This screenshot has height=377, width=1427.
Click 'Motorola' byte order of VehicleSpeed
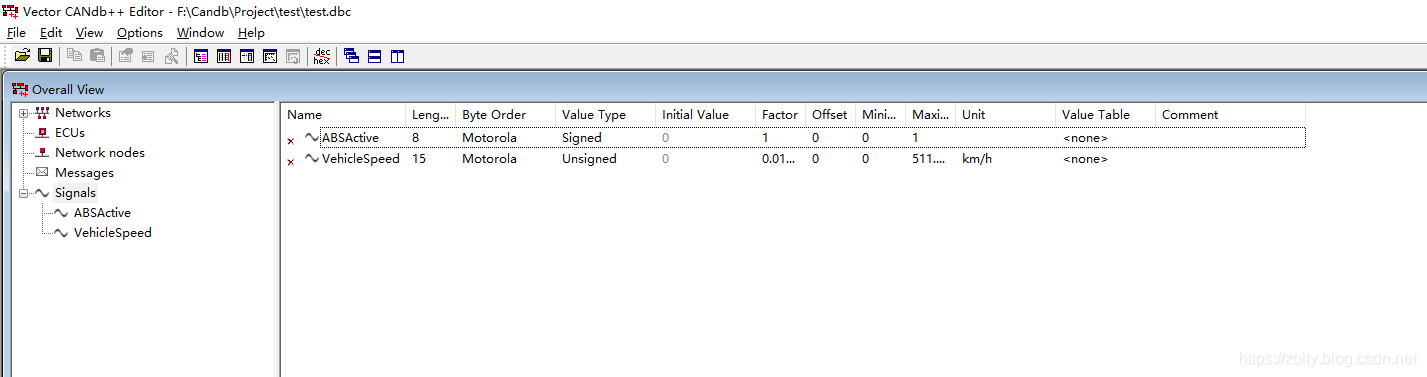pyautogui.click(x=489, y=158)
